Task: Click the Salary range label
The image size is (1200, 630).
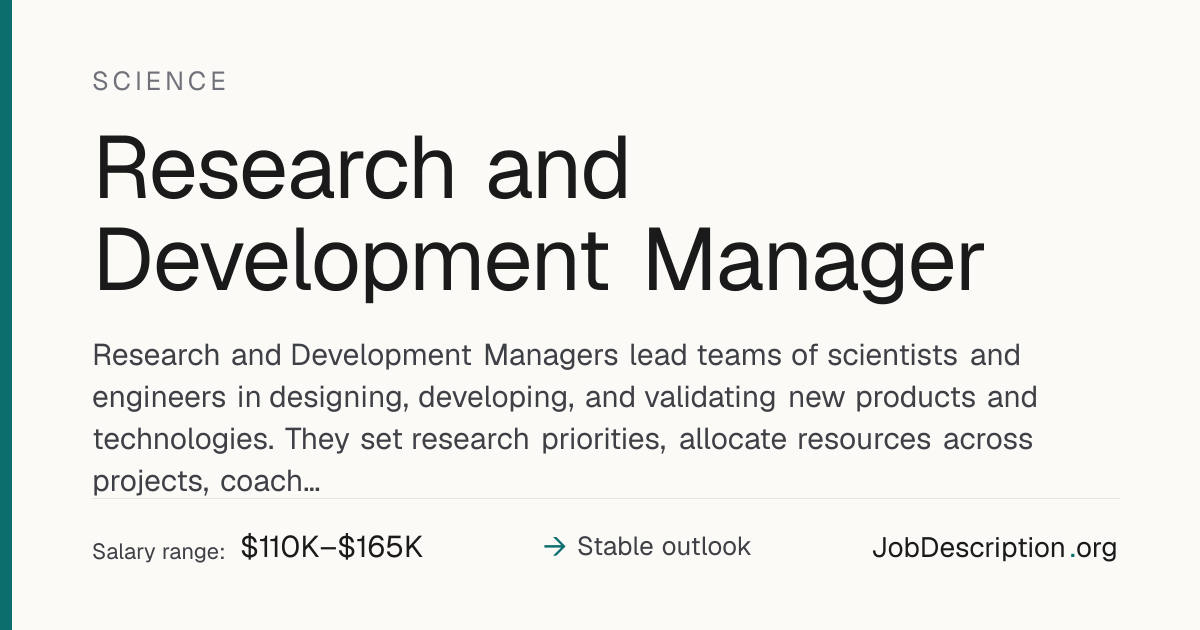Action: tap(158, 551)
